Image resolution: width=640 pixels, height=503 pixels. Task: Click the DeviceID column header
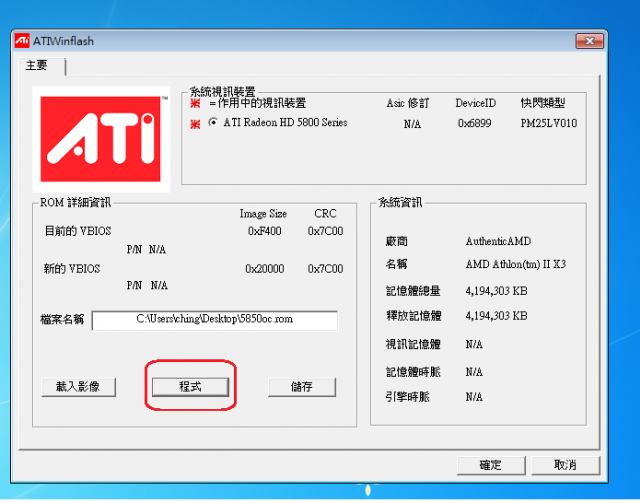[476, 103]
